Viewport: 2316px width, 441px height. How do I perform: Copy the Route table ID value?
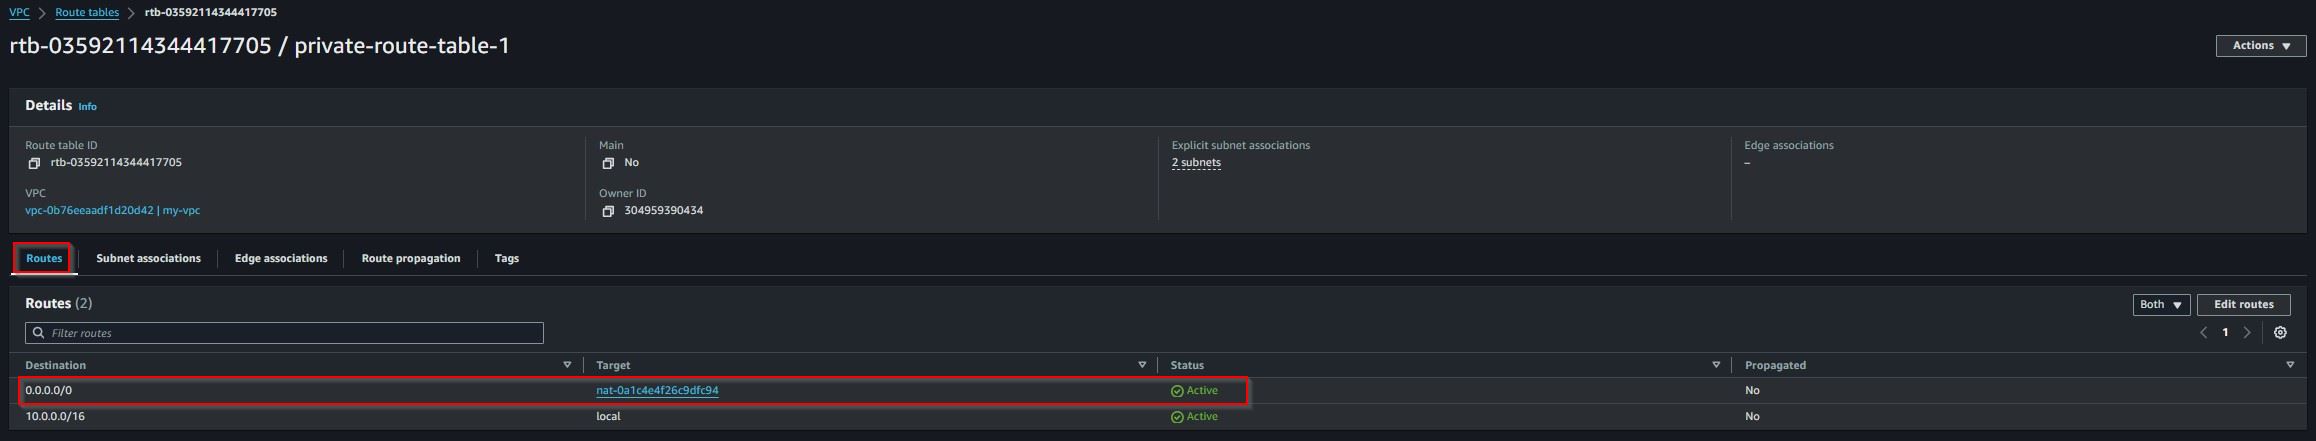pos(34,163)
